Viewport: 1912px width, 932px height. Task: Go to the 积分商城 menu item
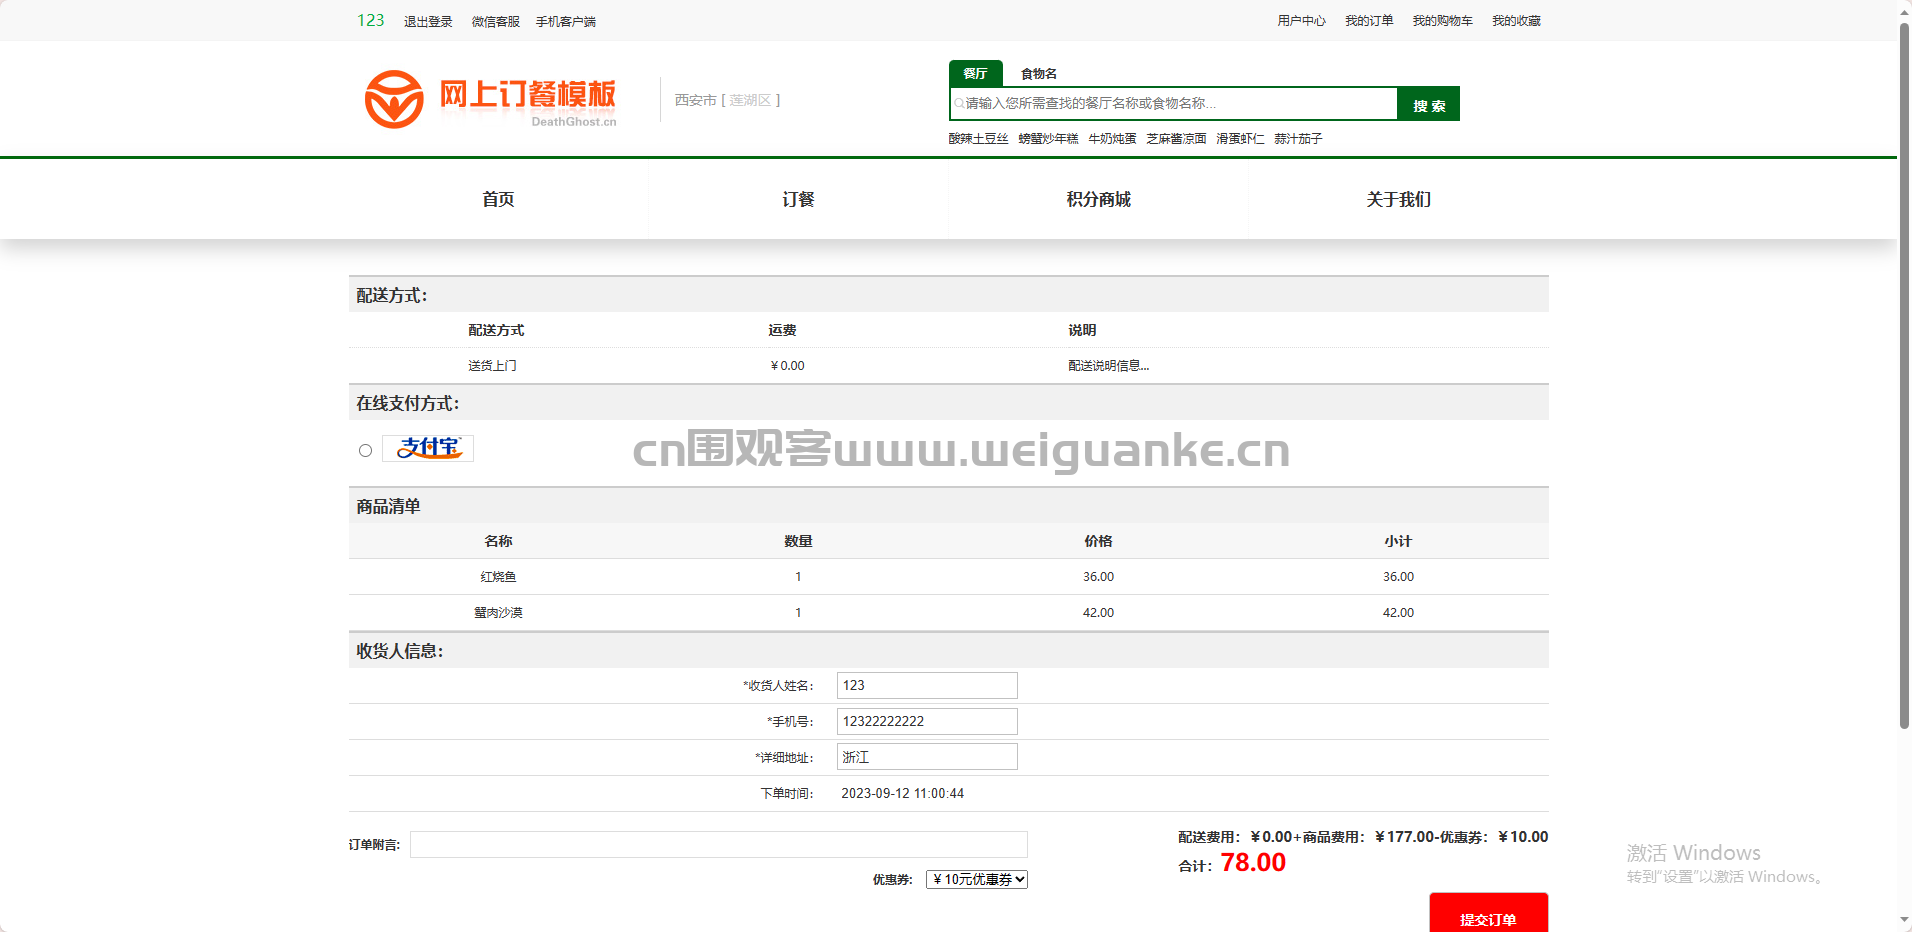[x=1098, y=199]
